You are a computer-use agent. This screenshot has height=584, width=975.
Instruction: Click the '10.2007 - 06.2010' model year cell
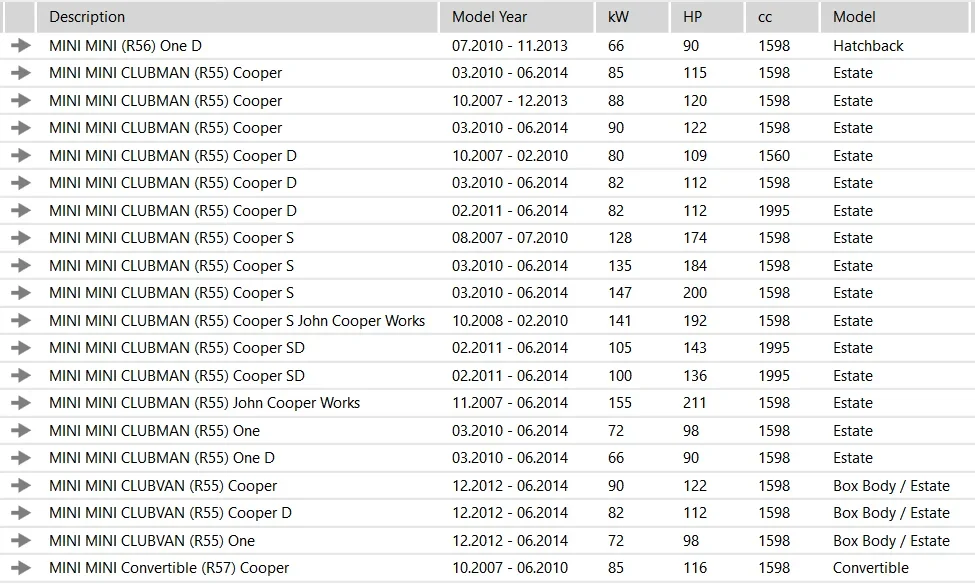510,568
